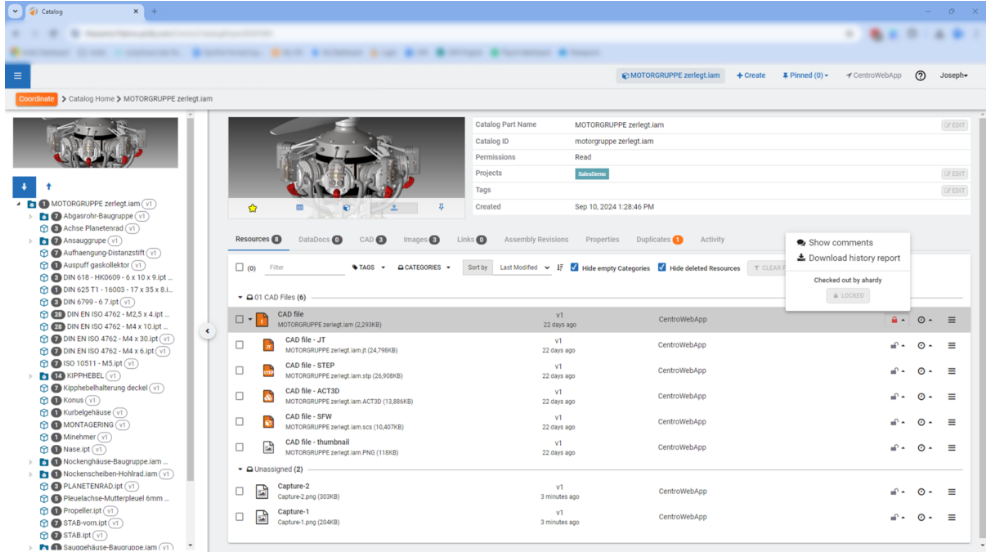Click the lock icon on the CAD file - JT row

pos(894,345)
